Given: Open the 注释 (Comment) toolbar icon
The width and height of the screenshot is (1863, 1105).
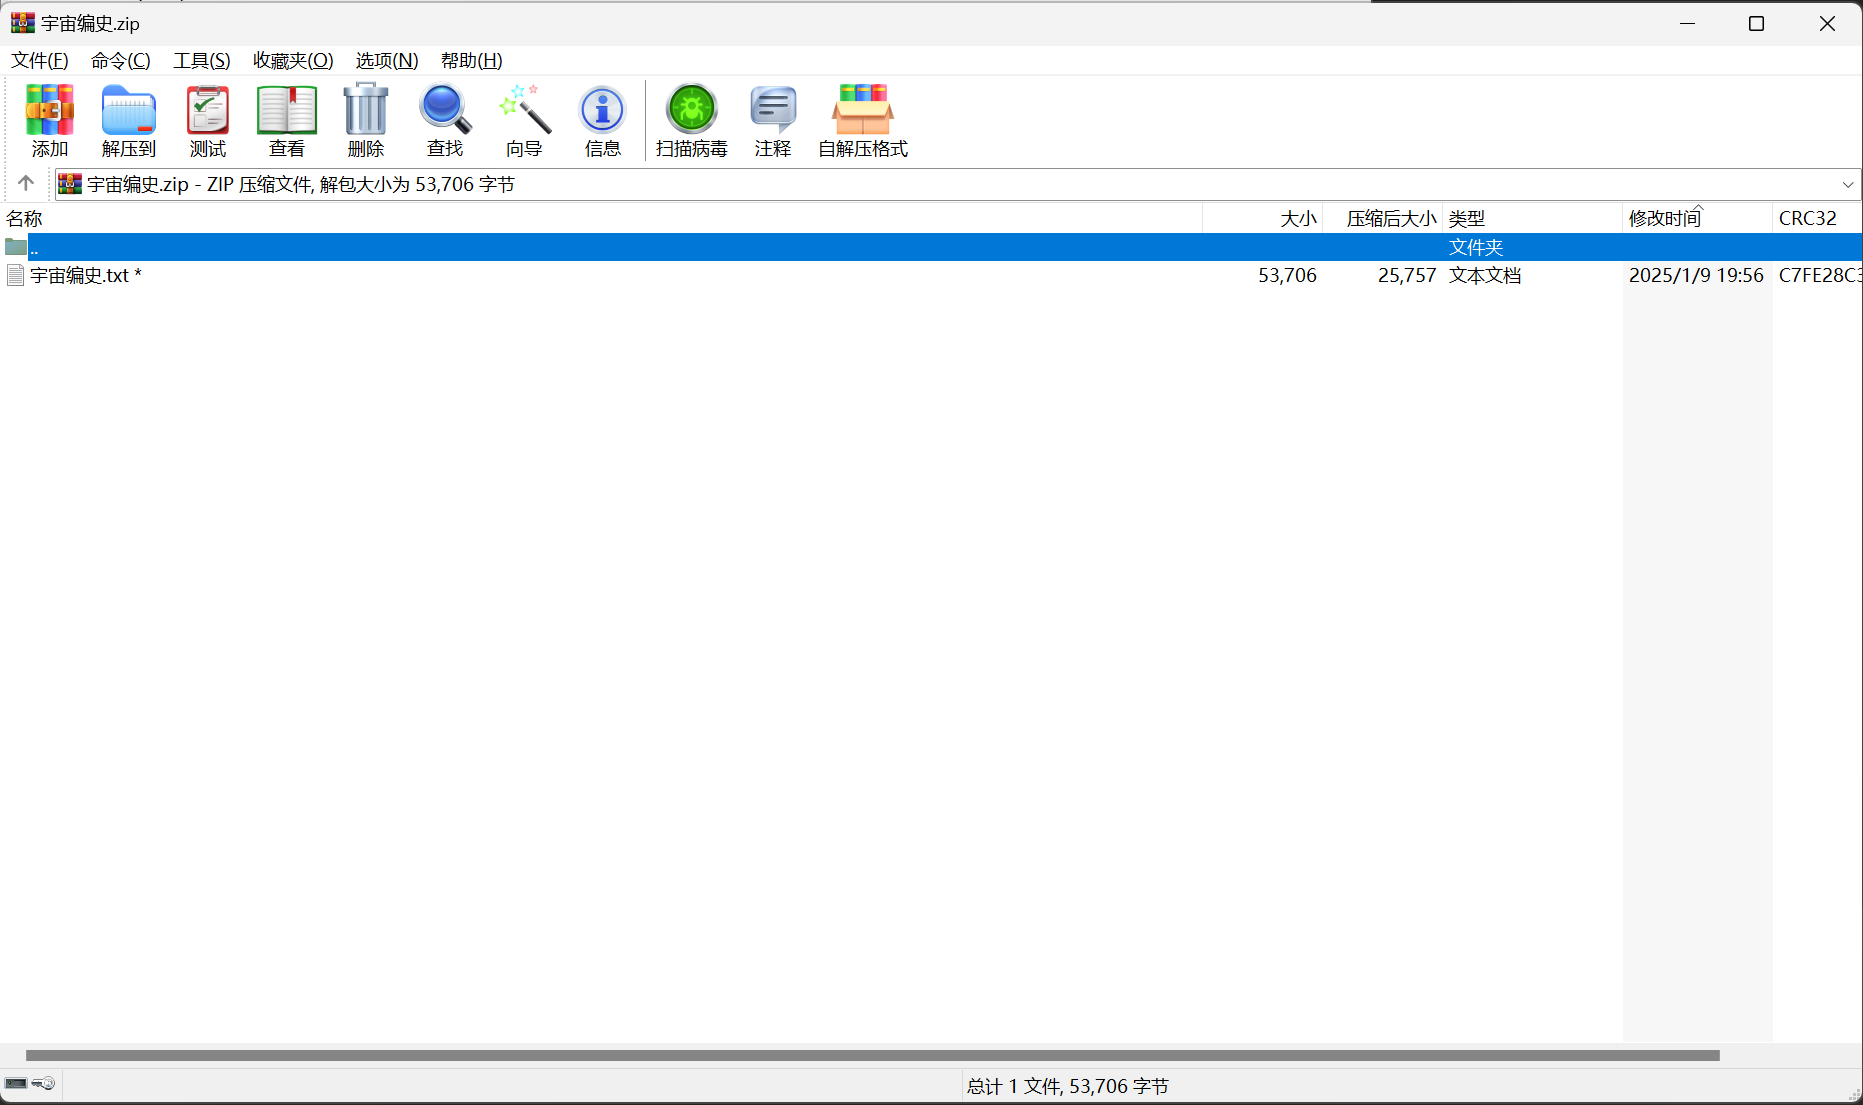Looking at the screenshot, I should (773, 120).
